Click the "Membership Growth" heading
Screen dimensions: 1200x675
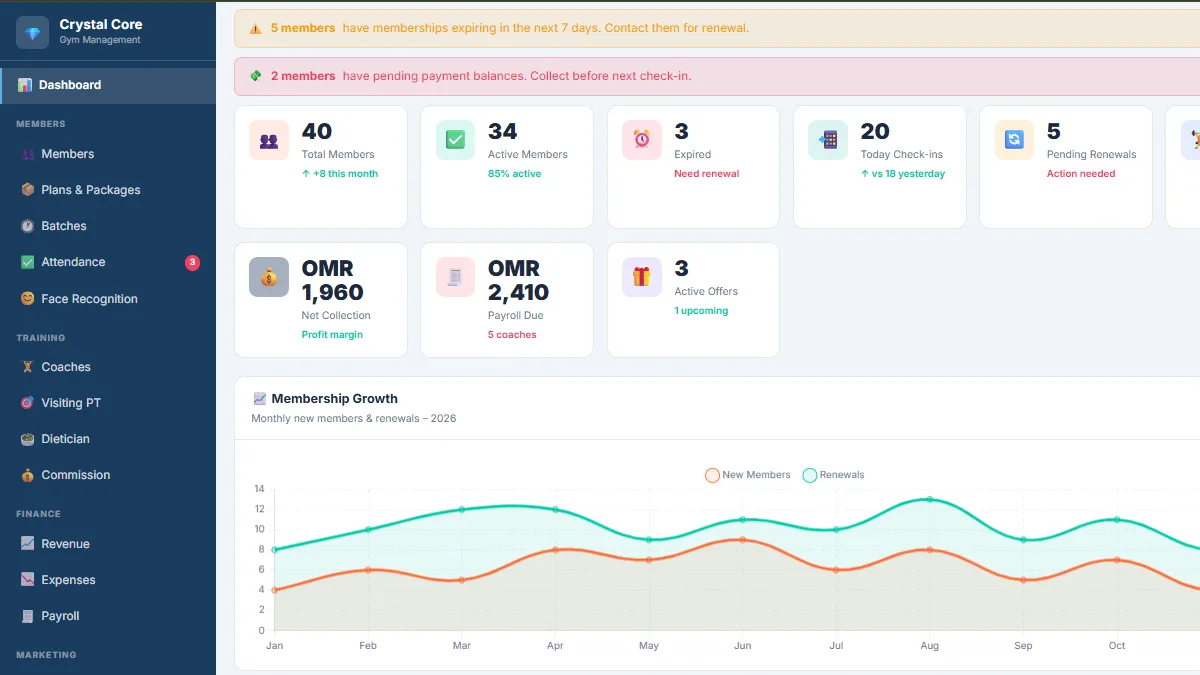pos(334,399)
